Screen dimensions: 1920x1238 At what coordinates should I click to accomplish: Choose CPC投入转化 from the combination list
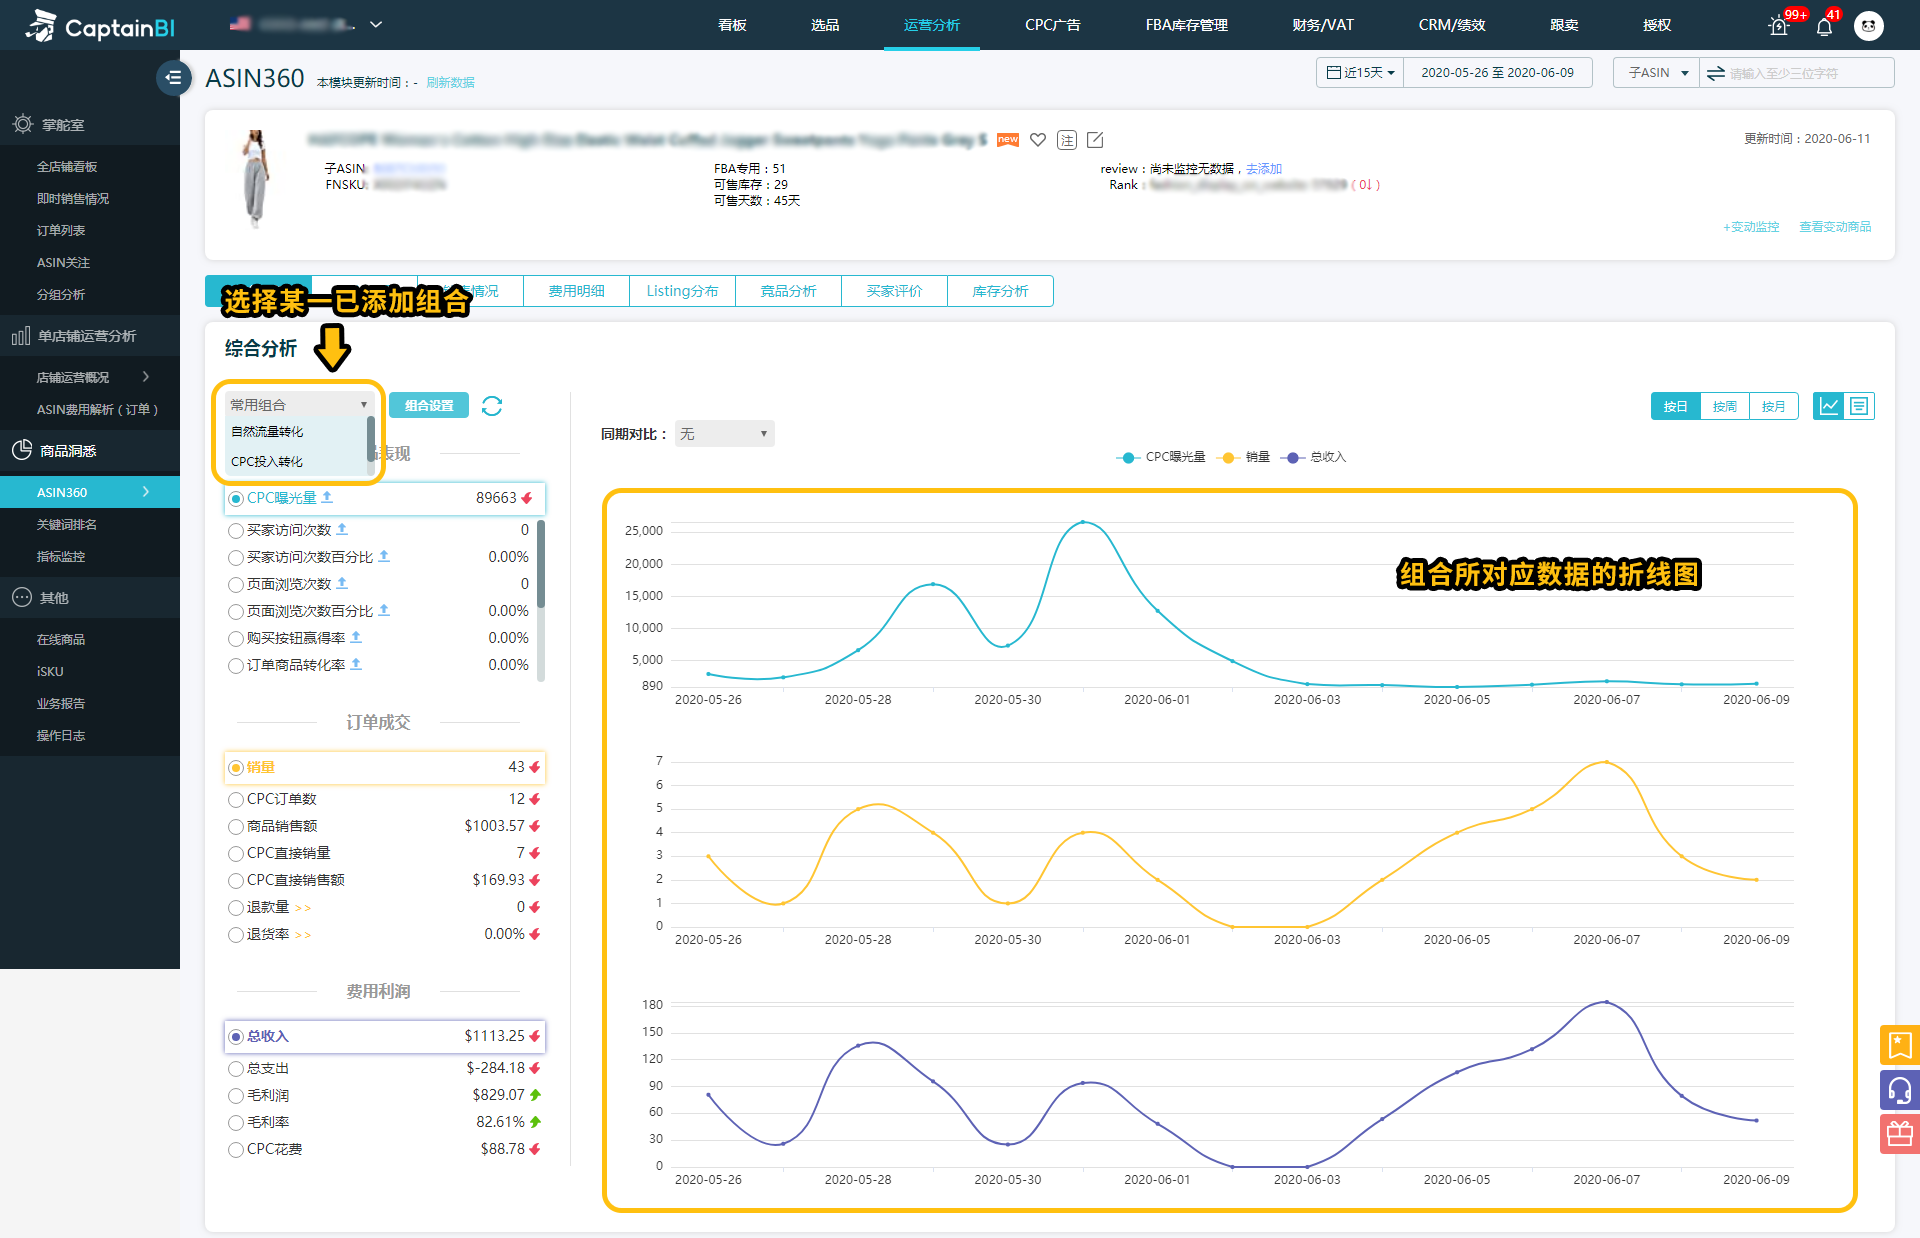[267, 462]
